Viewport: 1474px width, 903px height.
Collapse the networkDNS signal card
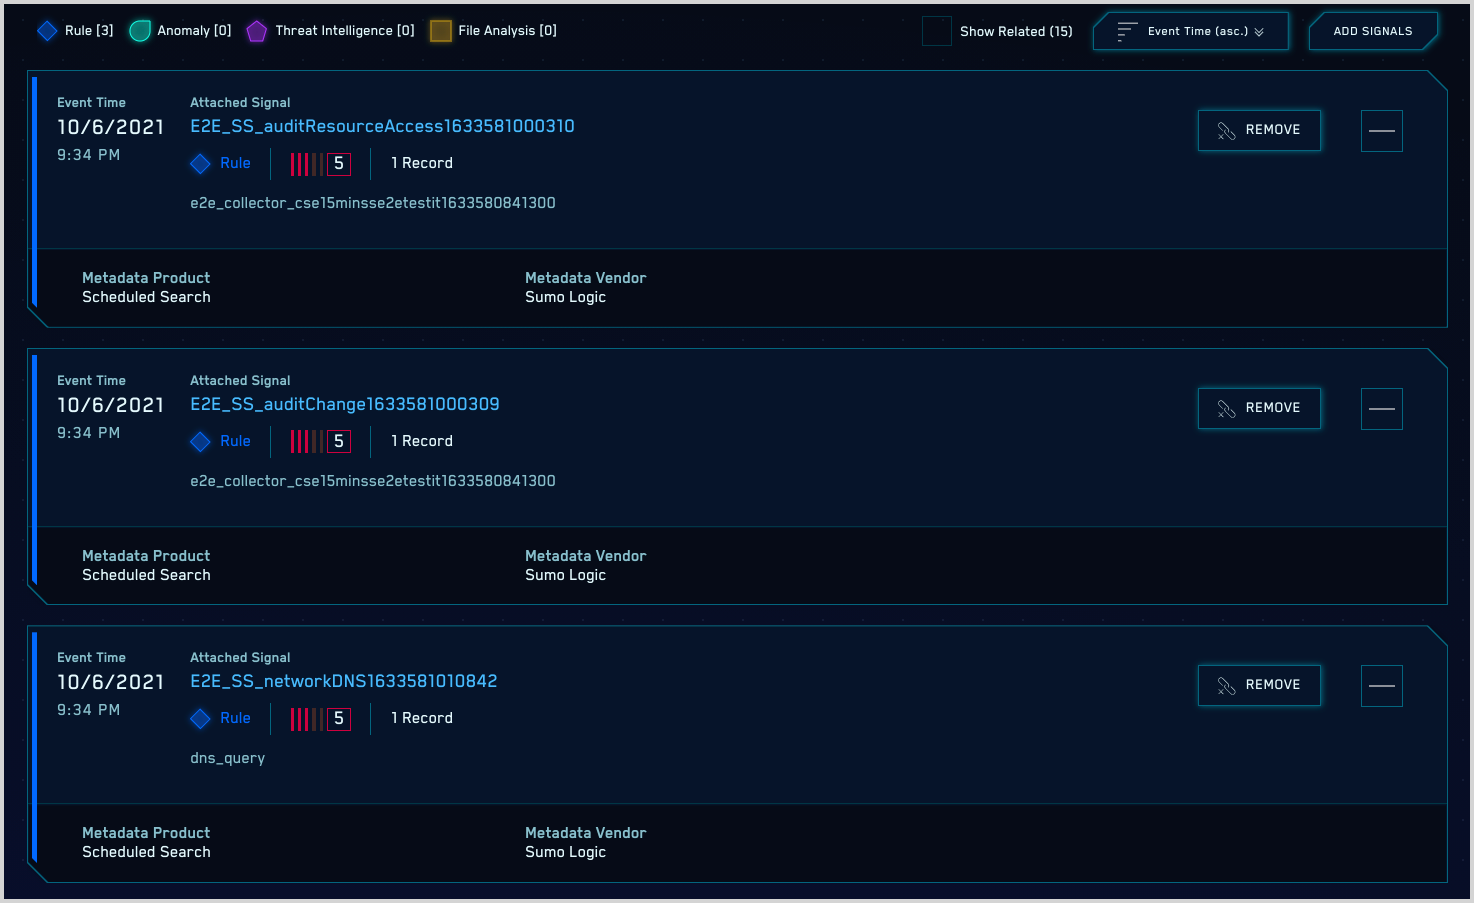[x=1381, y=686]
